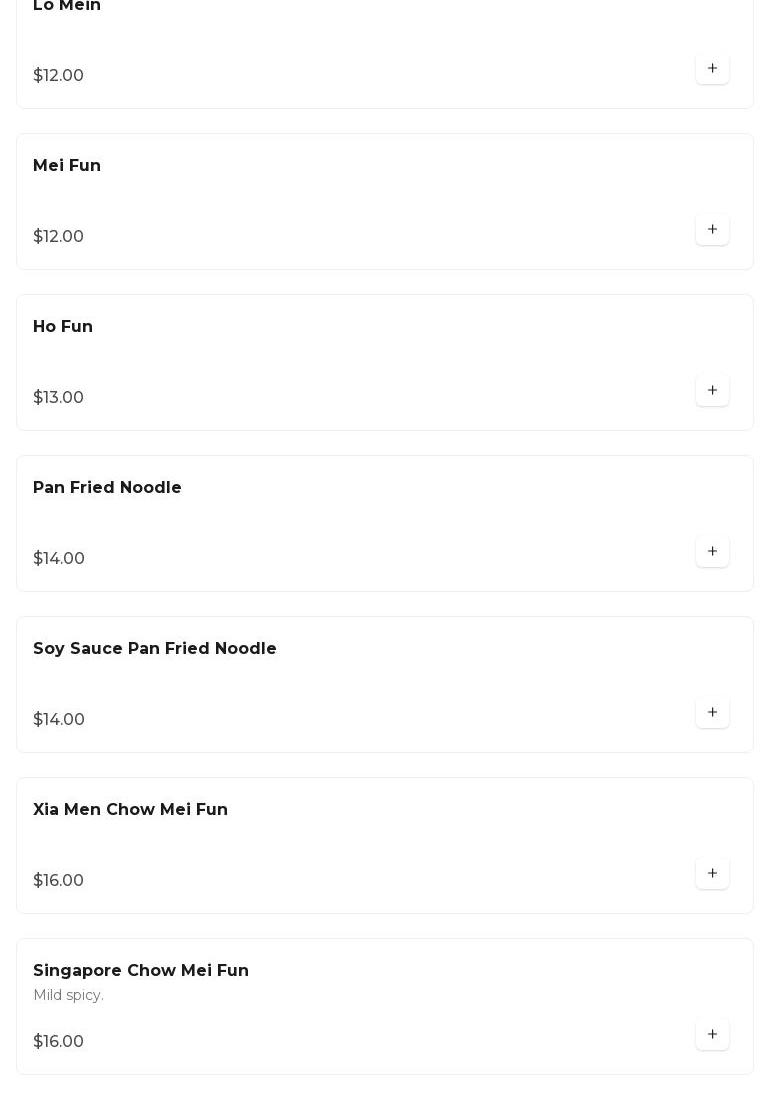Open Soy Sauce Pan Fried Noodle title
Viewport: 770px width, 1102px height.
[x=155, y=649]
